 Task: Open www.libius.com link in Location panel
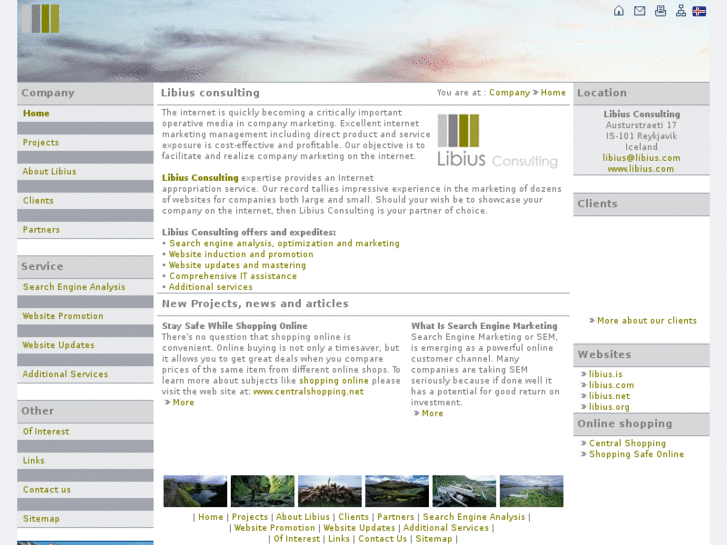[641, 169]
